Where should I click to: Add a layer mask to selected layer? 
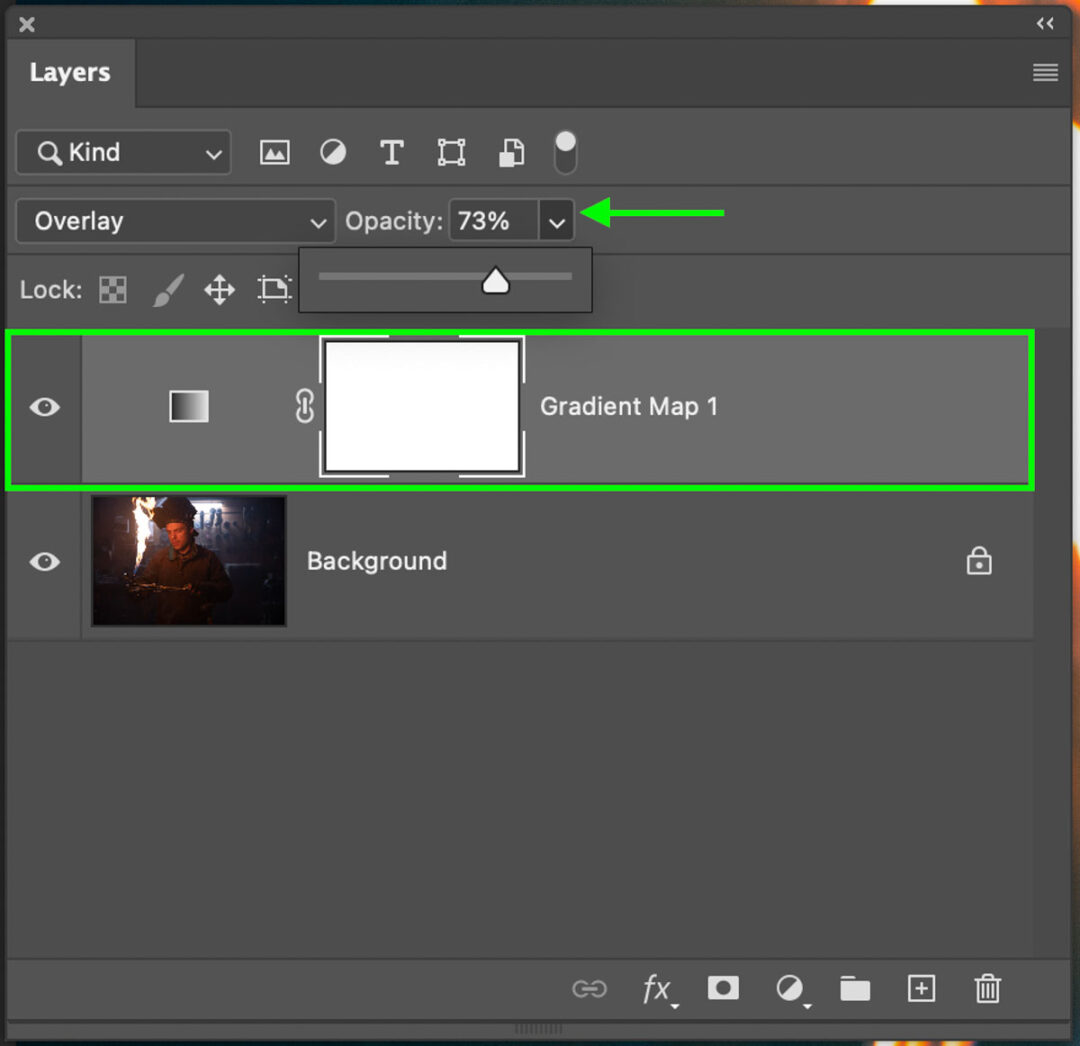723,989
